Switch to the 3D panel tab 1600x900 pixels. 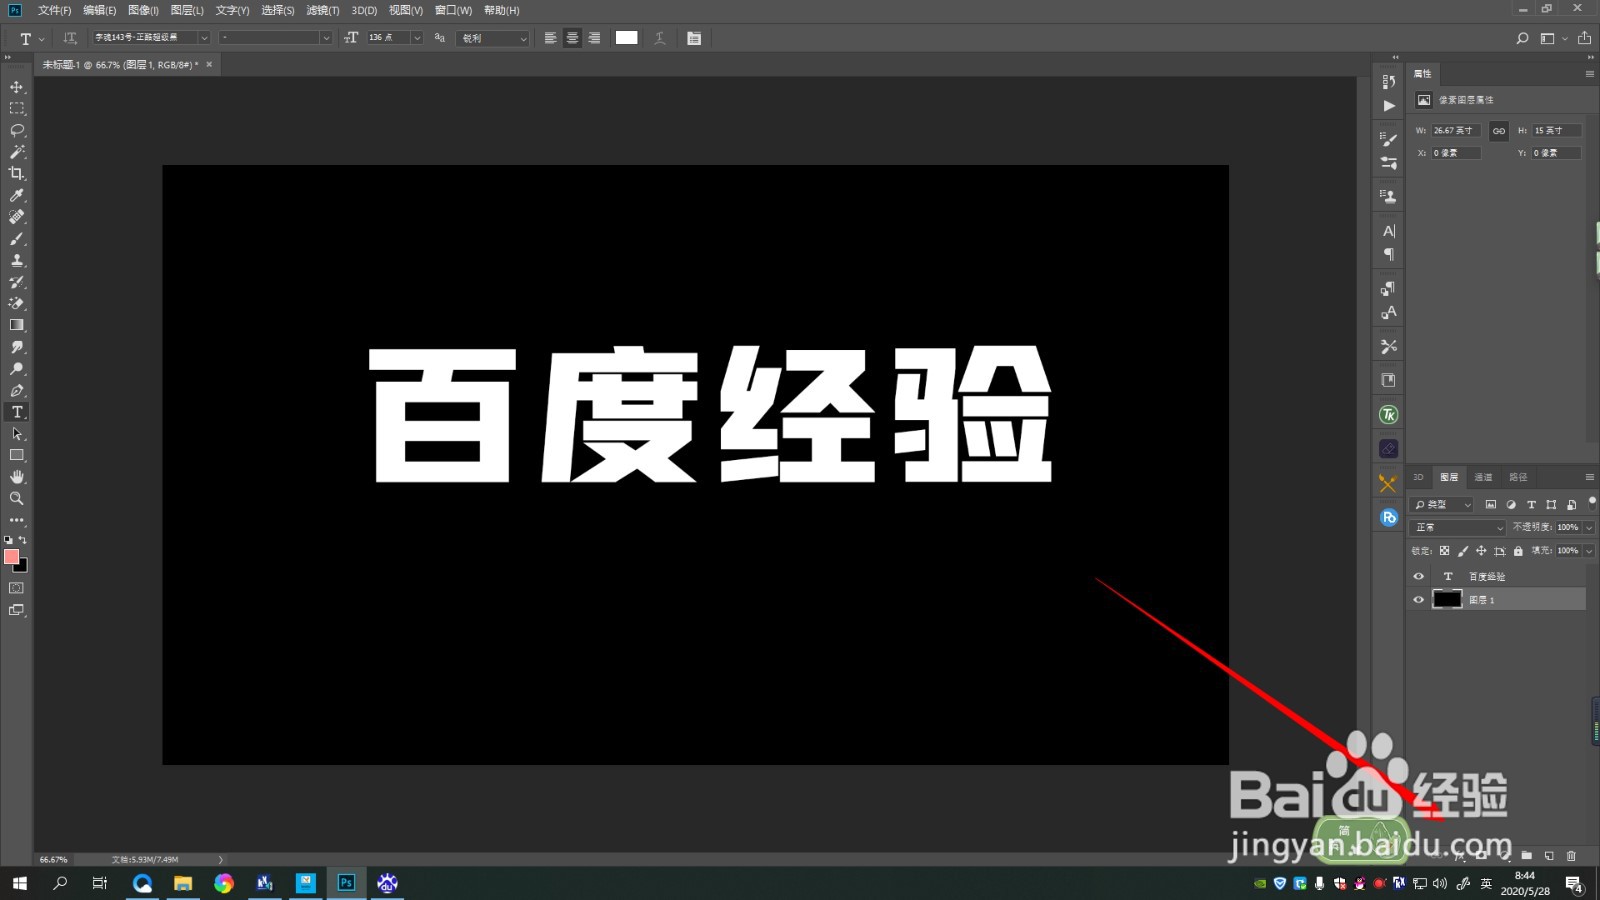coord(1418,477)
